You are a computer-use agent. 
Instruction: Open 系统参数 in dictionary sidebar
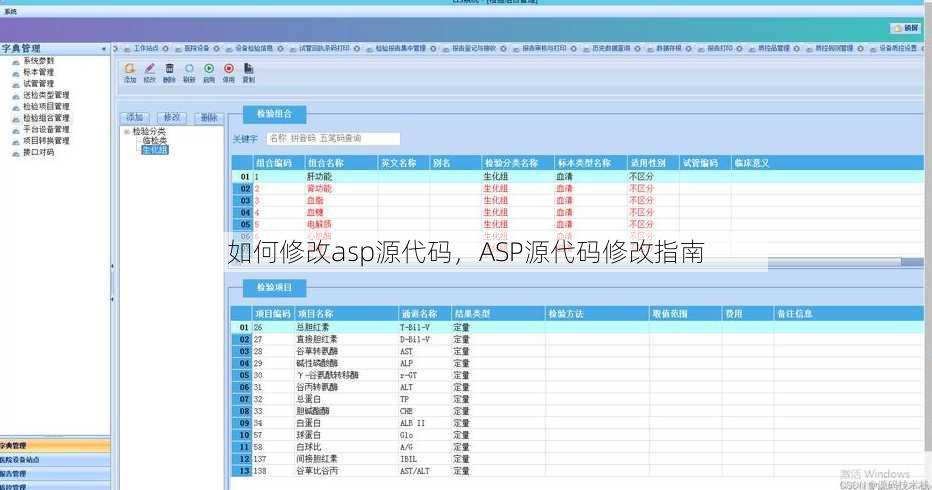tap(38, 61)
